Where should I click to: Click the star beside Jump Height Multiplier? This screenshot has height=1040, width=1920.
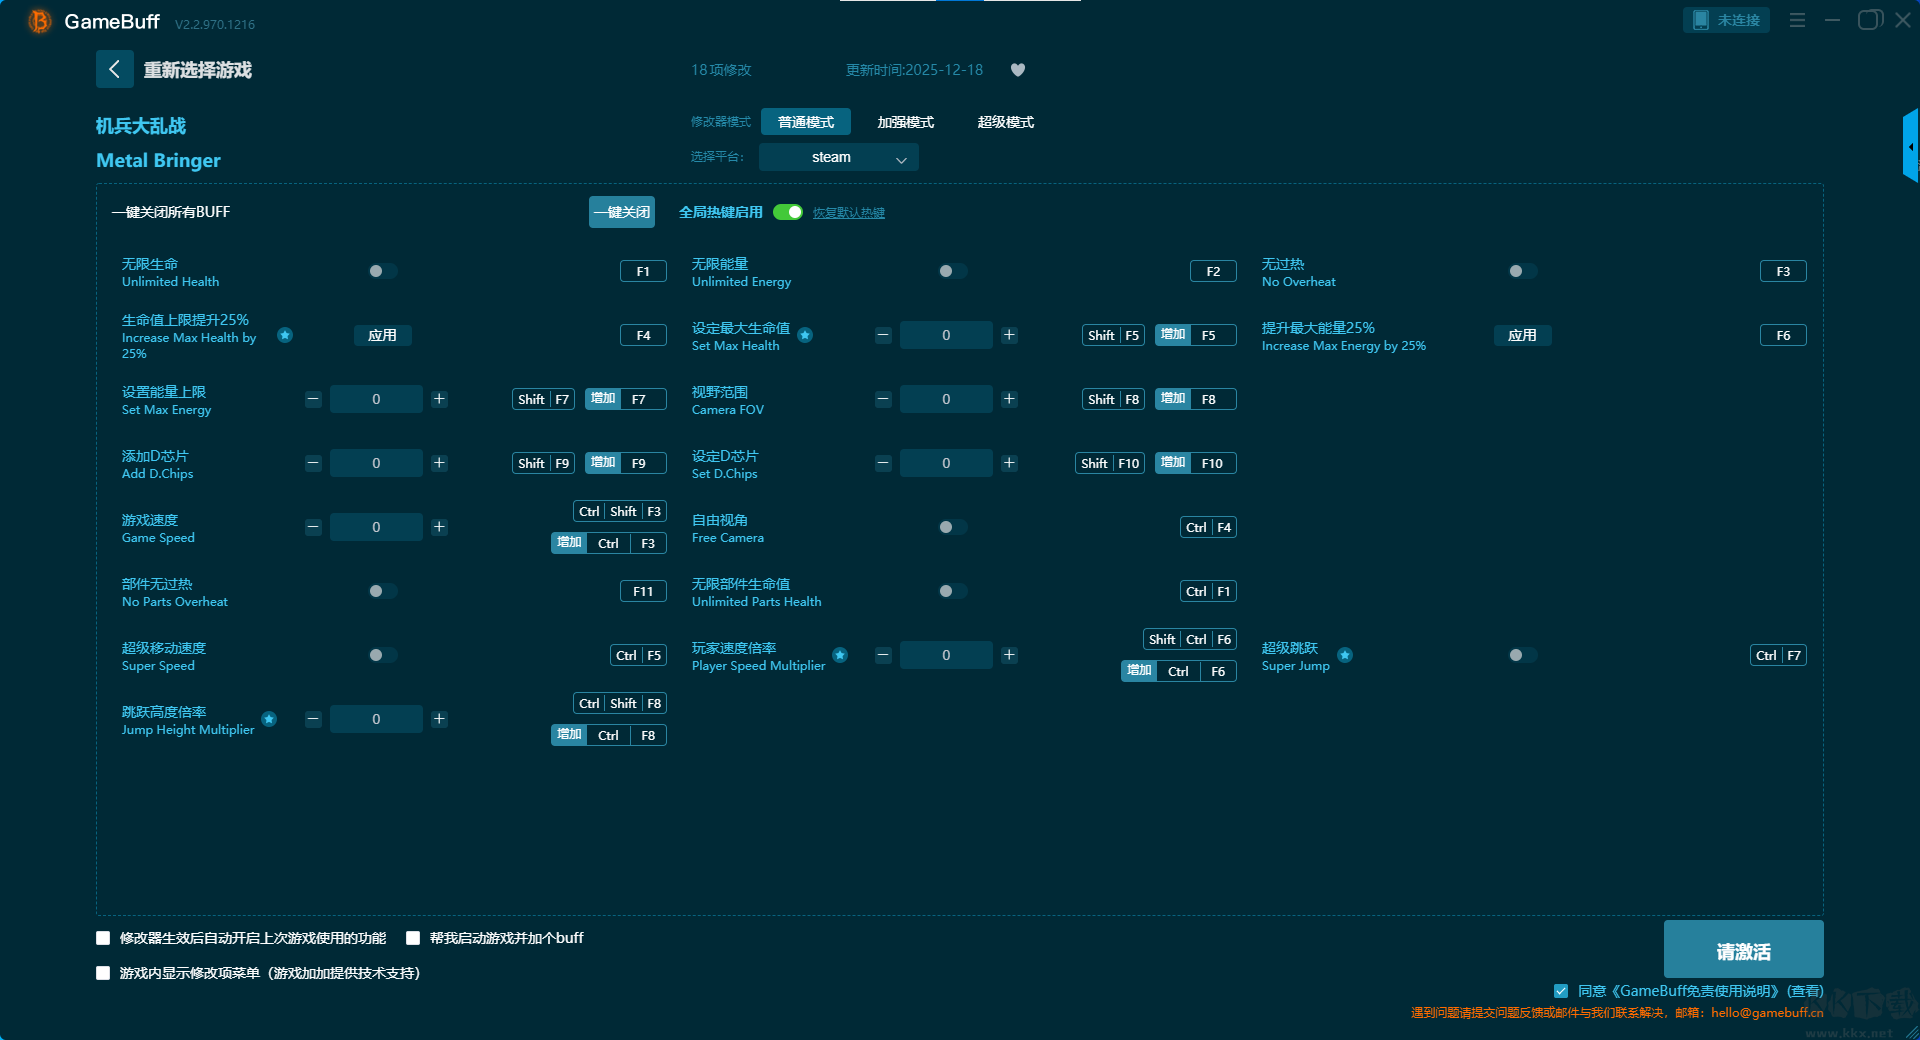269,719
